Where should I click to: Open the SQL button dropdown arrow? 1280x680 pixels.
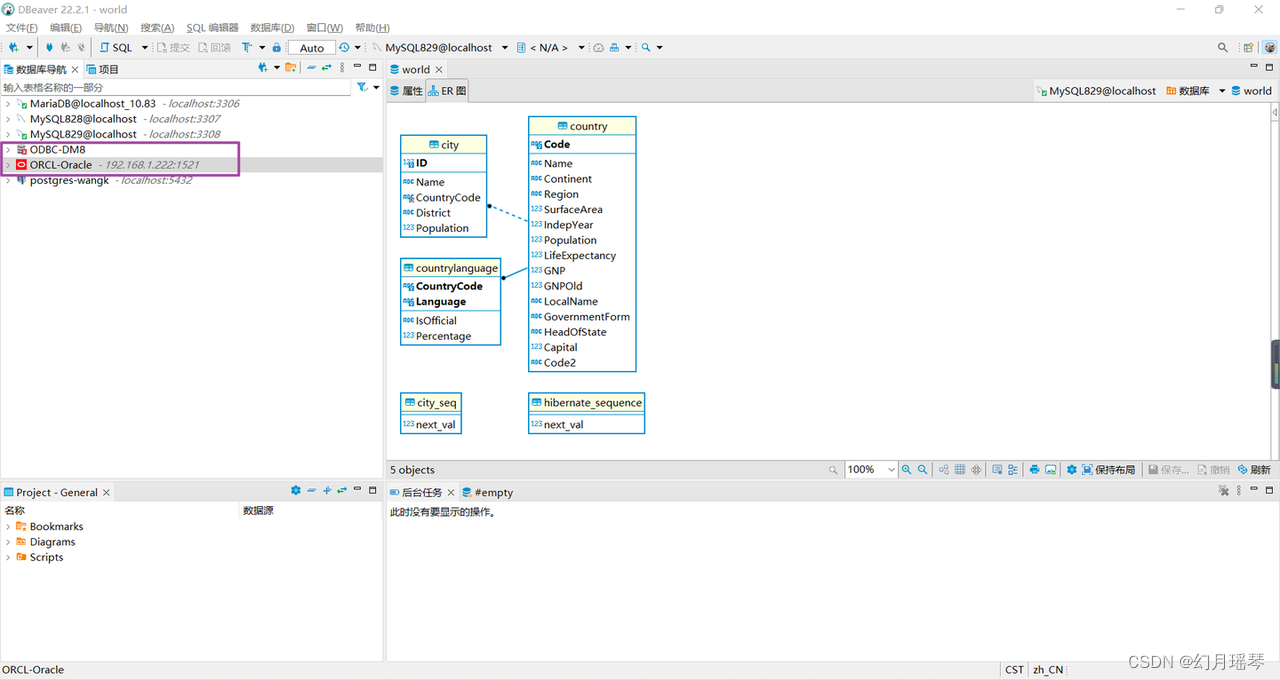pyautogui.click(x=144, y=47)
